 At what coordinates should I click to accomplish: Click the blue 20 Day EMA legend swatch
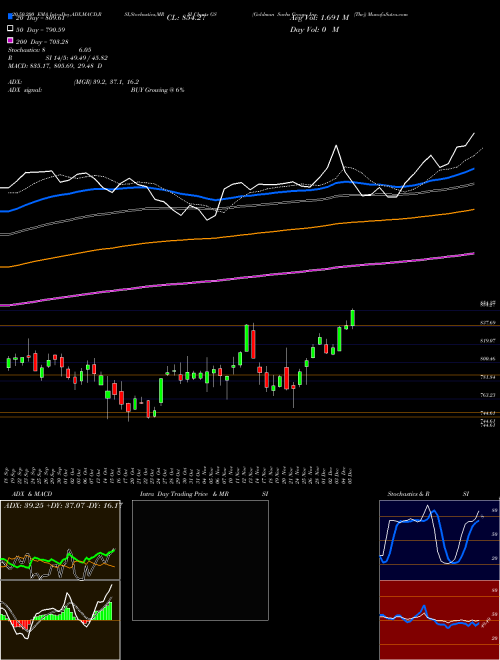[x=10, y=17]
